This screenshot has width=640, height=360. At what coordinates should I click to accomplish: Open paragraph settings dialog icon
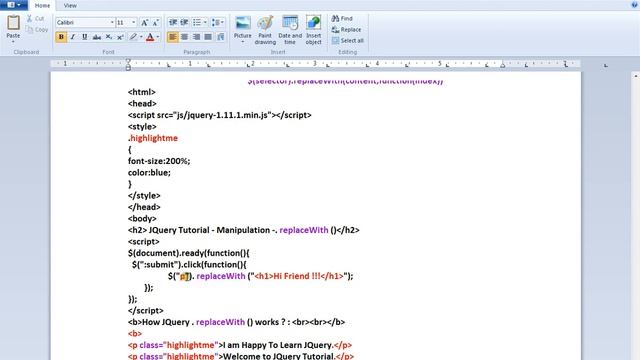pyautogui.click(x=220, y=37)
